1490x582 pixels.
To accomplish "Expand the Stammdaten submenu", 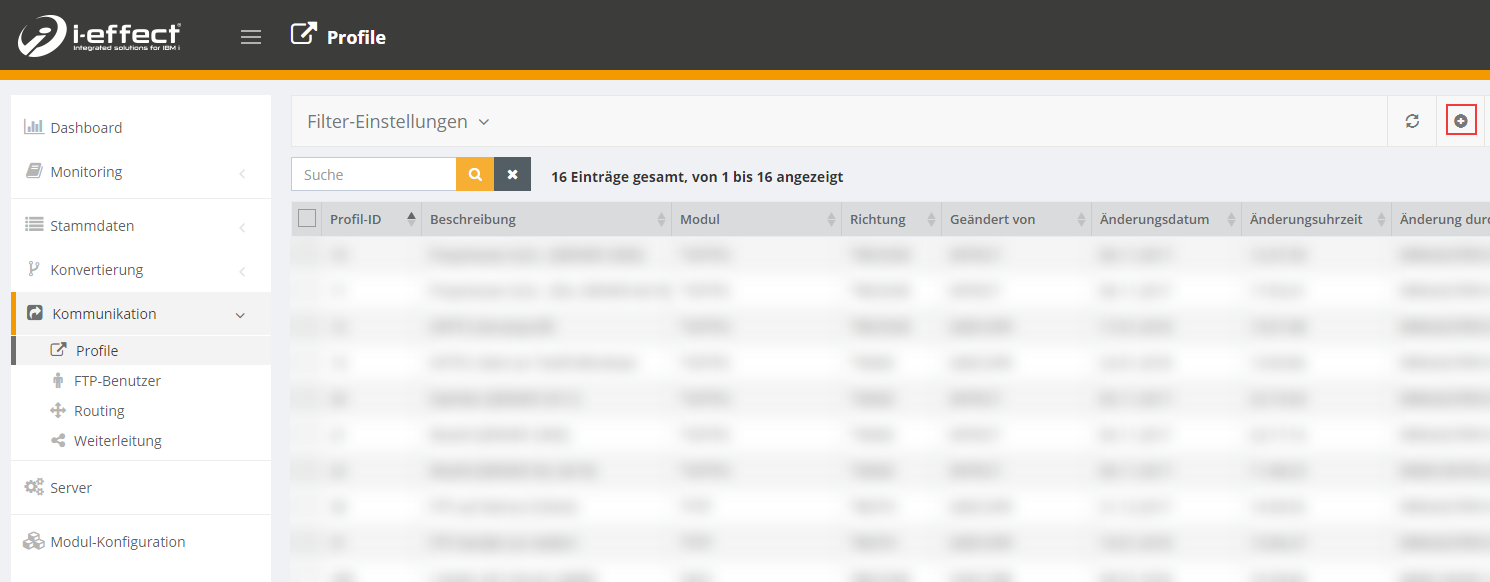I will (x=92, y=226).
